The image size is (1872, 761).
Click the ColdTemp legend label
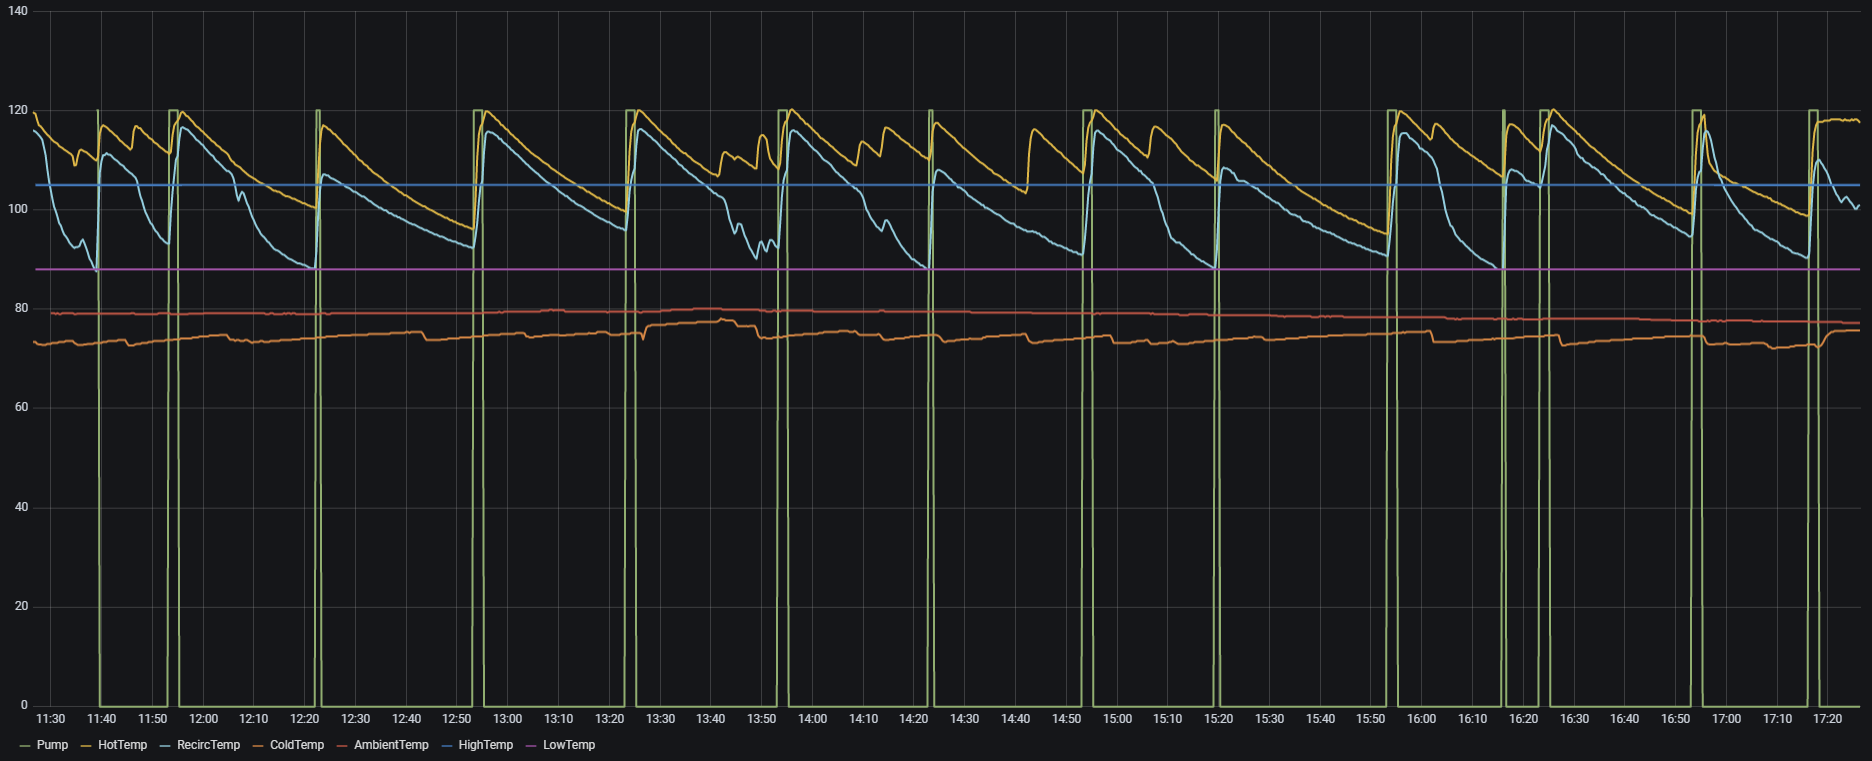[296, 745]
